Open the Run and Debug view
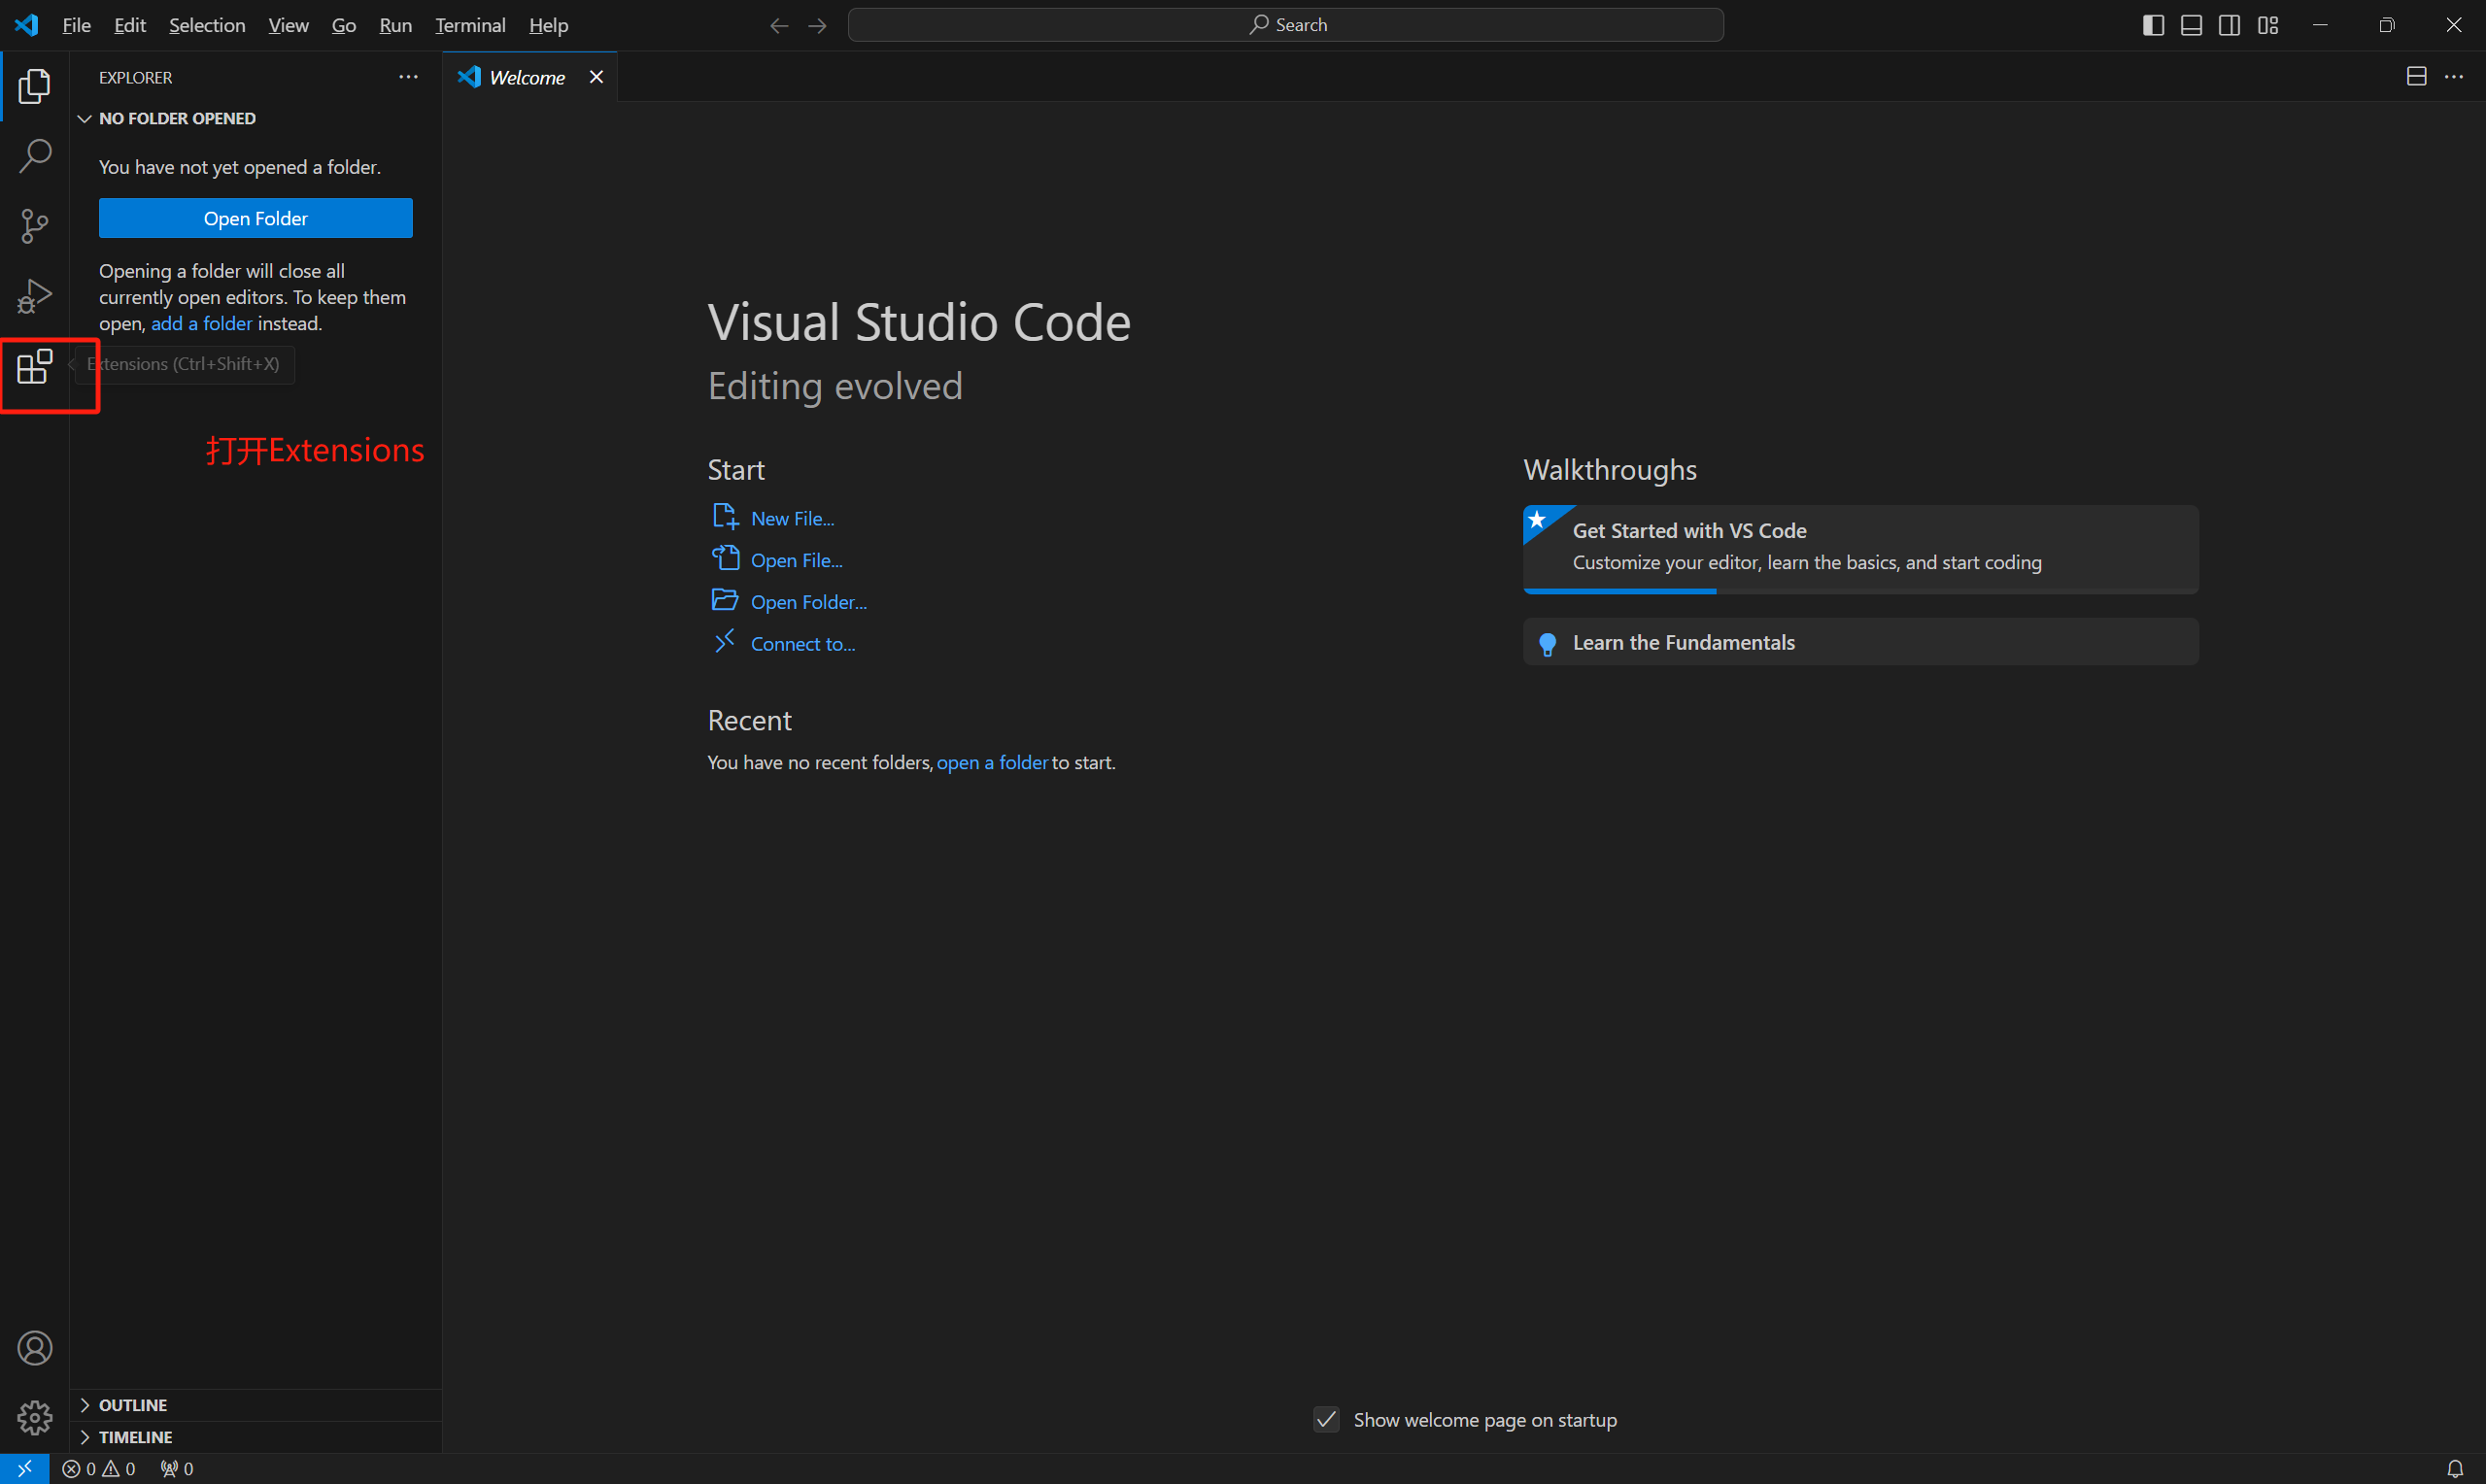This screenshot has height=1484, width=2486. 34,296
